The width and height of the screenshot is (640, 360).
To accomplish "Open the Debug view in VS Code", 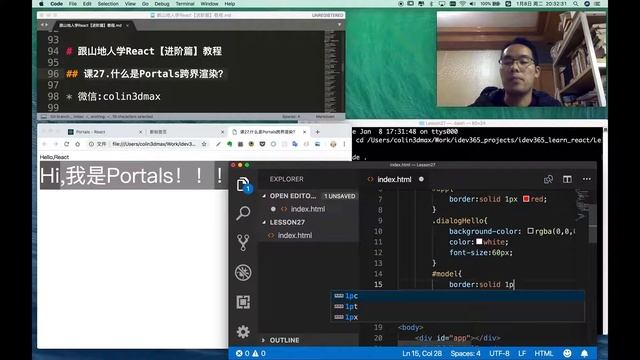I will click(243, 273).
